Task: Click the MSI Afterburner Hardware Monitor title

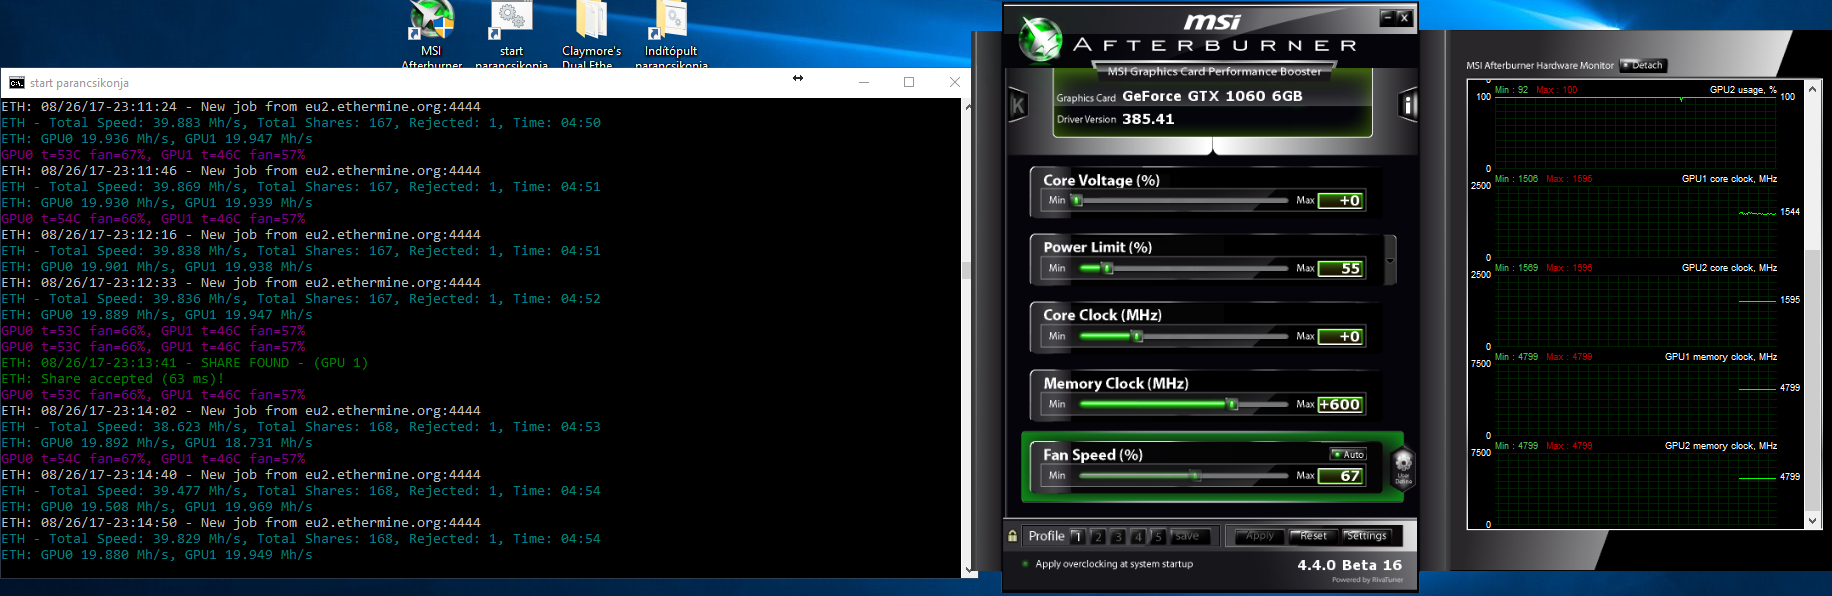Action: [x=1540, y=66]
